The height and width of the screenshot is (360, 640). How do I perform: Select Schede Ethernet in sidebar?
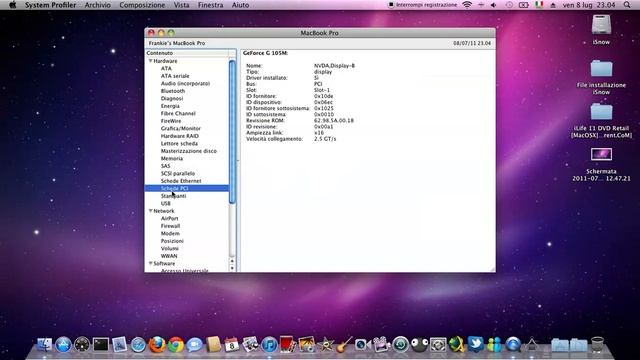181,181
